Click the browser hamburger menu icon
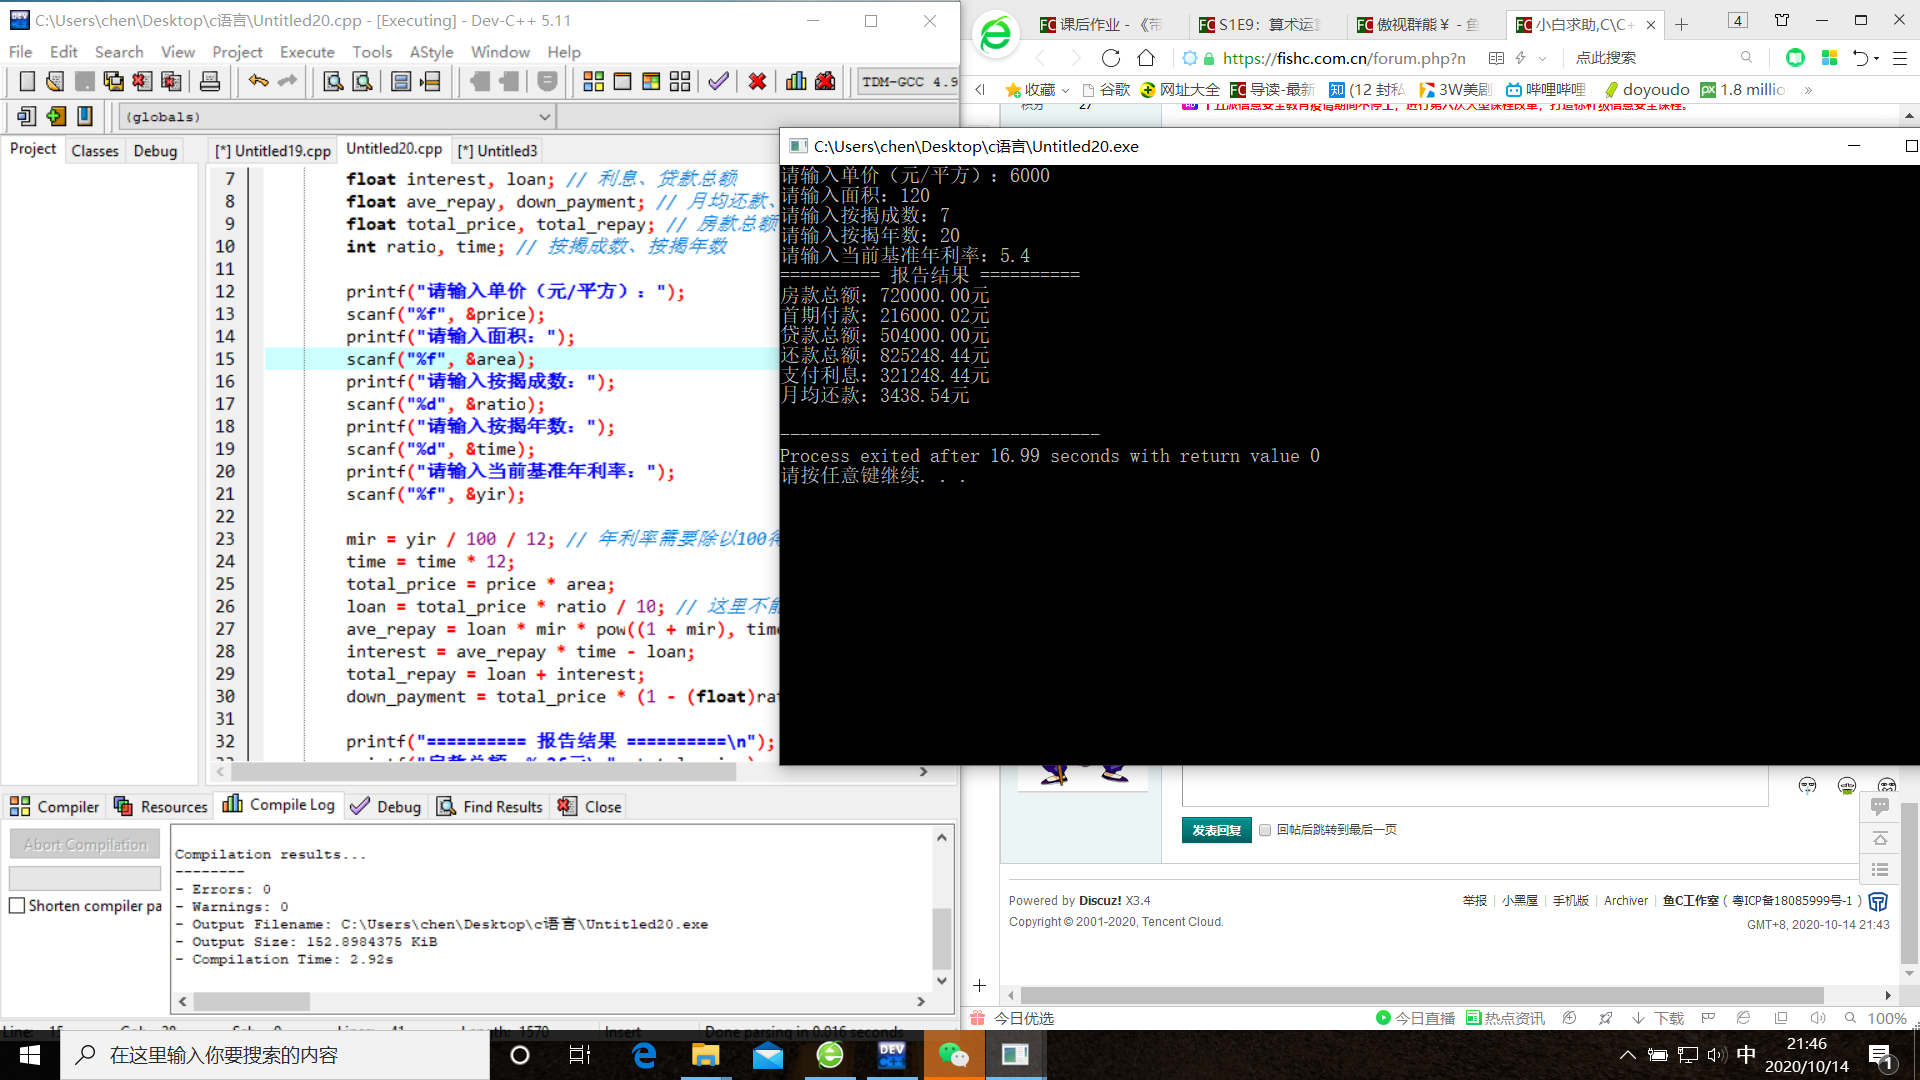The height and width of the screenshot is (1080, 1920). click(1899, 58)
